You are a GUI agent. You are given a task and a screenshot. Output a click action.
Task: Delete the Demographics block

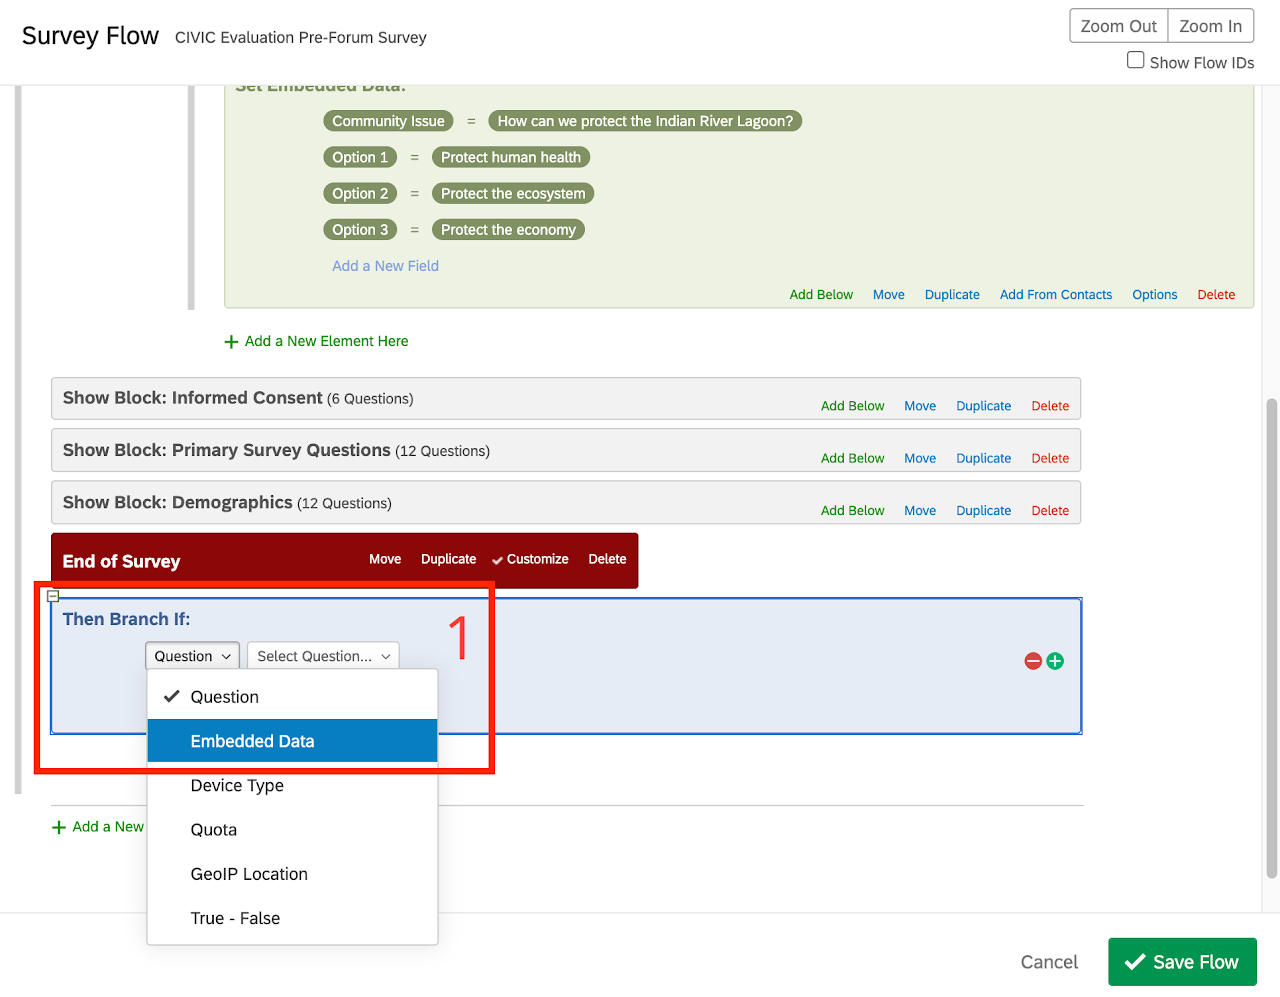coord(1050,510)
